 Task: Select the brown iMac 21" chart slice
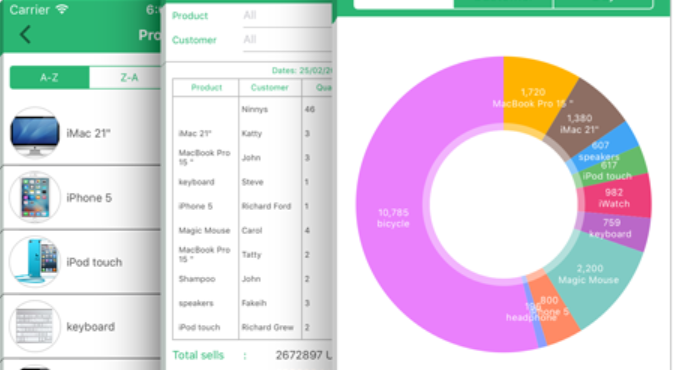point(580,124)
